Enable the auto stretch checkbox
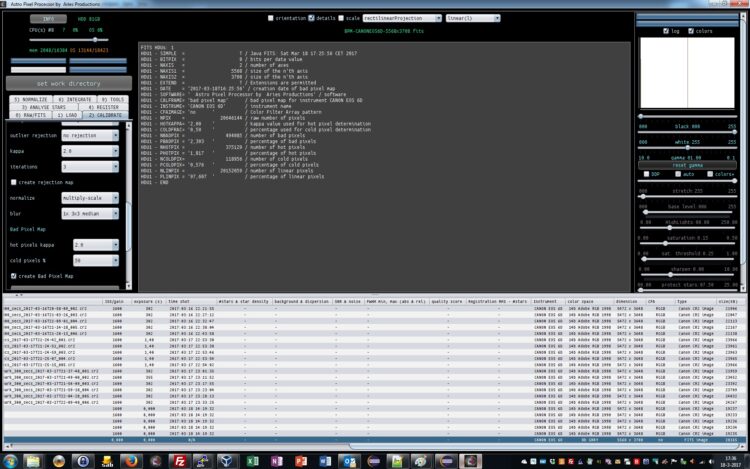This screenshot has width=750, height=469. click(x=678, y=174)
